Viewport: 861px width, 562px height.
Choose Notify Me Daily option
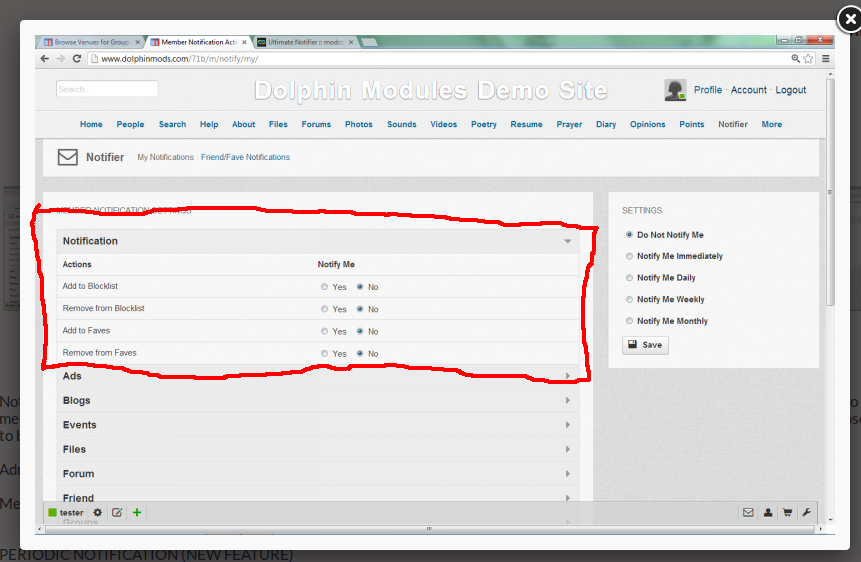click(629, 278)
